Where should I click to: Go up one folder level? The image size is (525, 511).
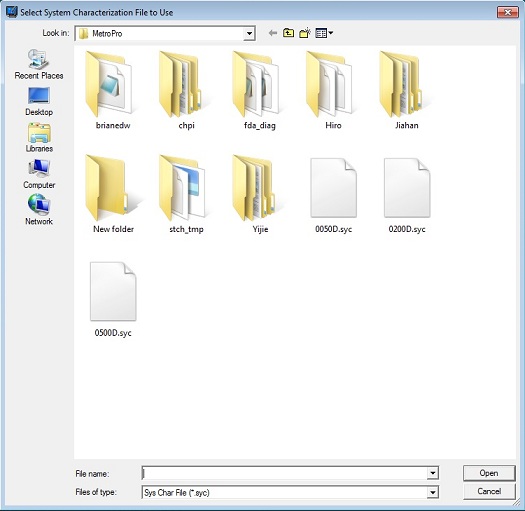coord(288,33)
